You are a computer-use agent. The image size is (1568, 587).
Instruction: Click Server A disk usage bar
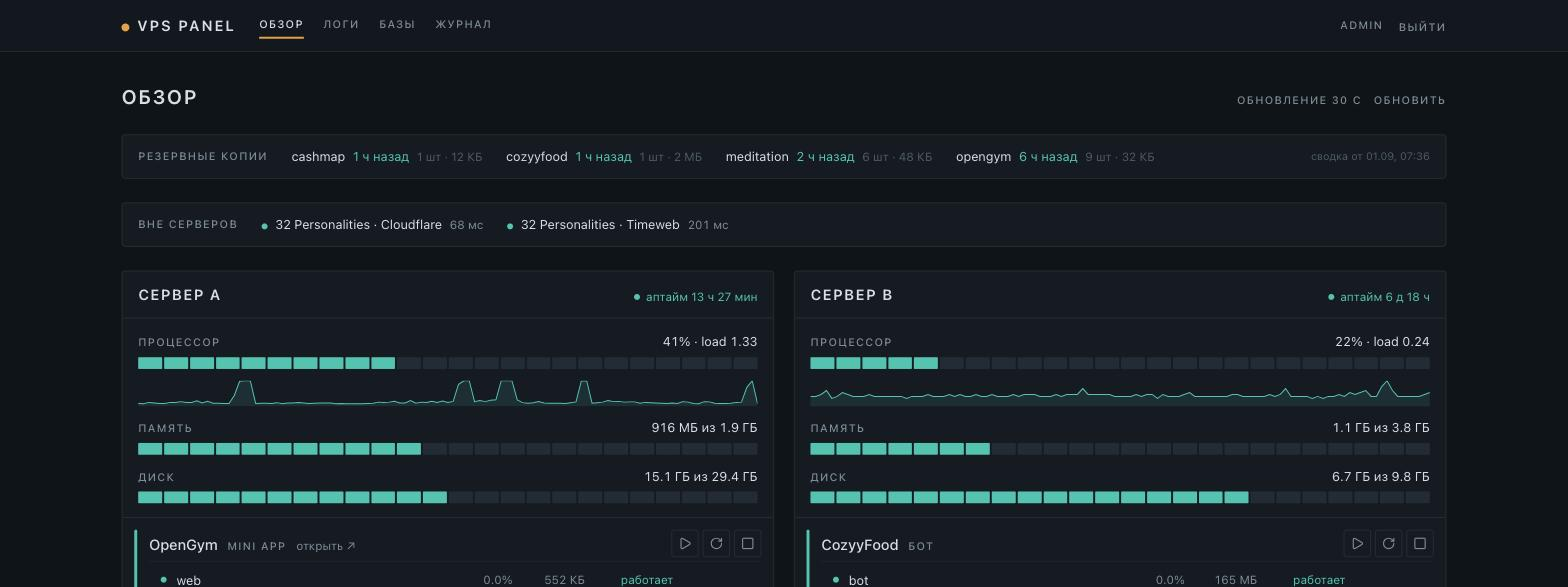pos(448,497)
